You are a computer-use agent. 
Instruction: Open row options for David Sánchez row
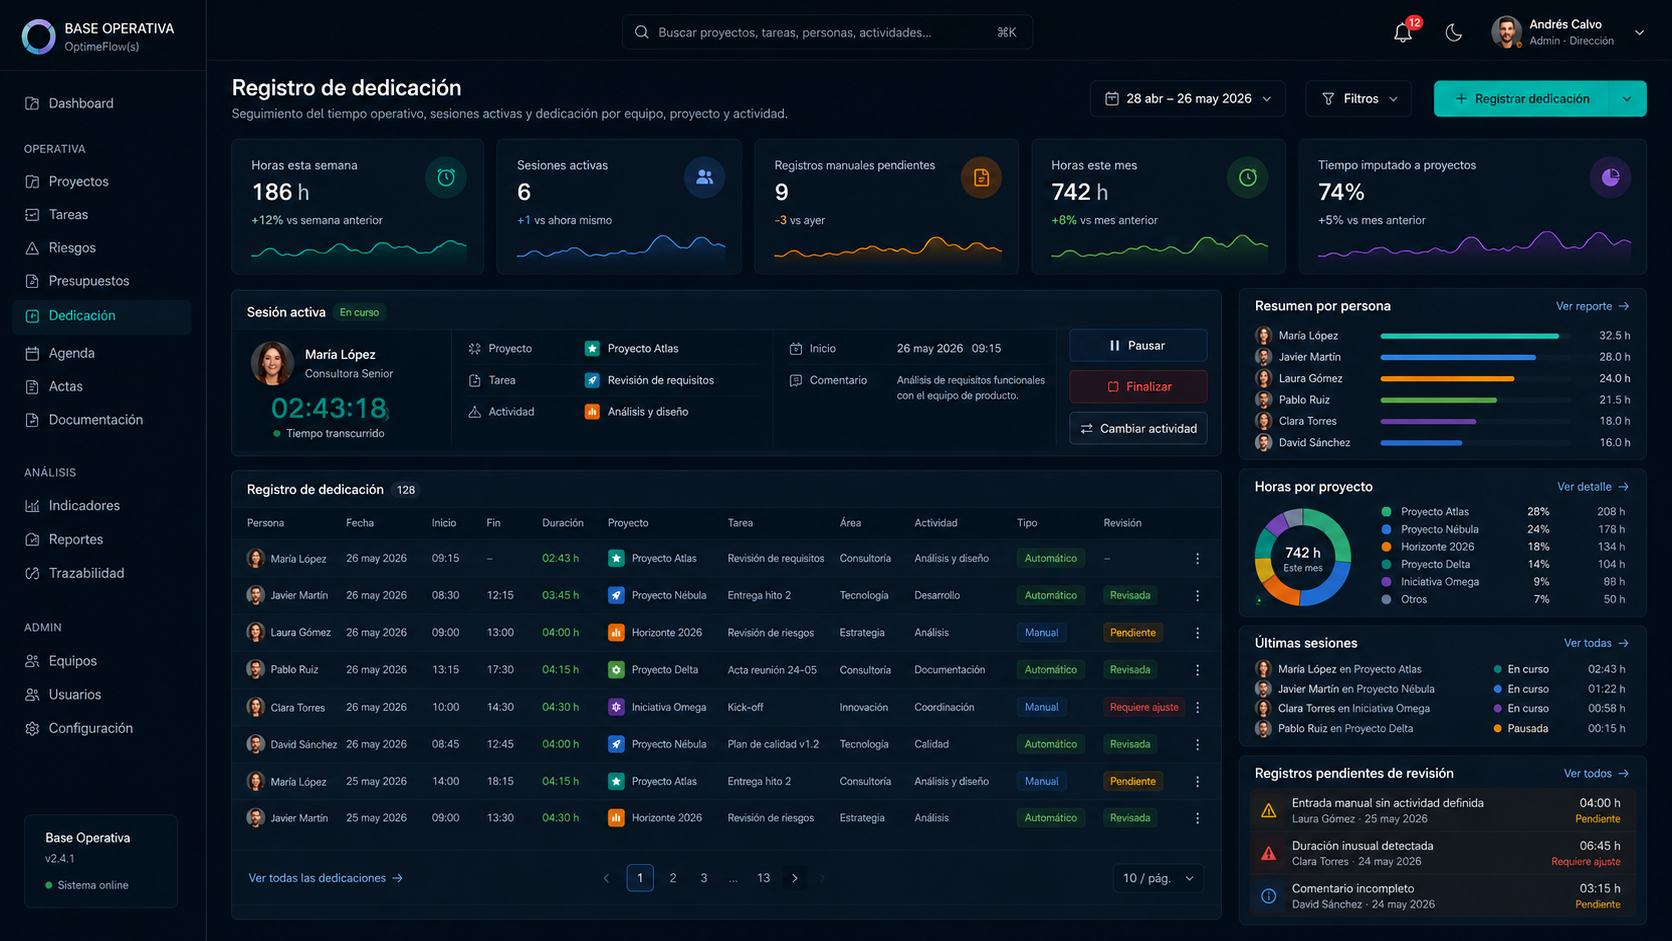[x=1197, y=744]
